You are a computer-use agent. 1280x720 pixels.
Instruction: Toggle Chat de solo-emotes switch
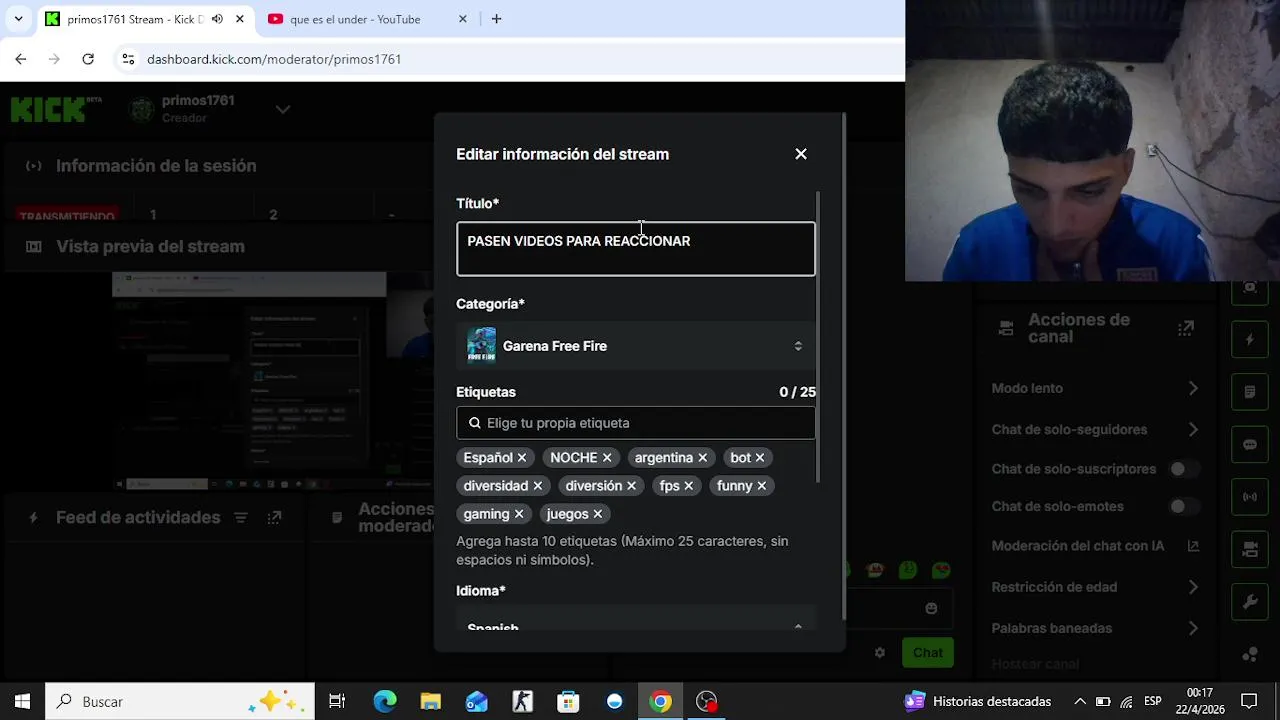pos(1184,507)
